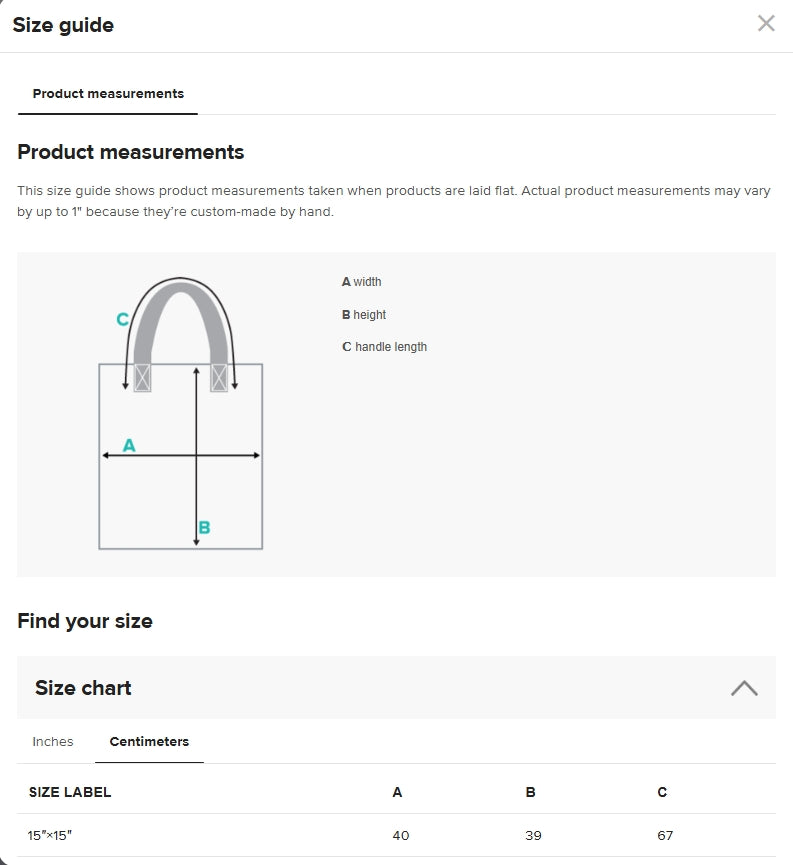Click the C column header in table
793x865 pixels.
[662, 793]
